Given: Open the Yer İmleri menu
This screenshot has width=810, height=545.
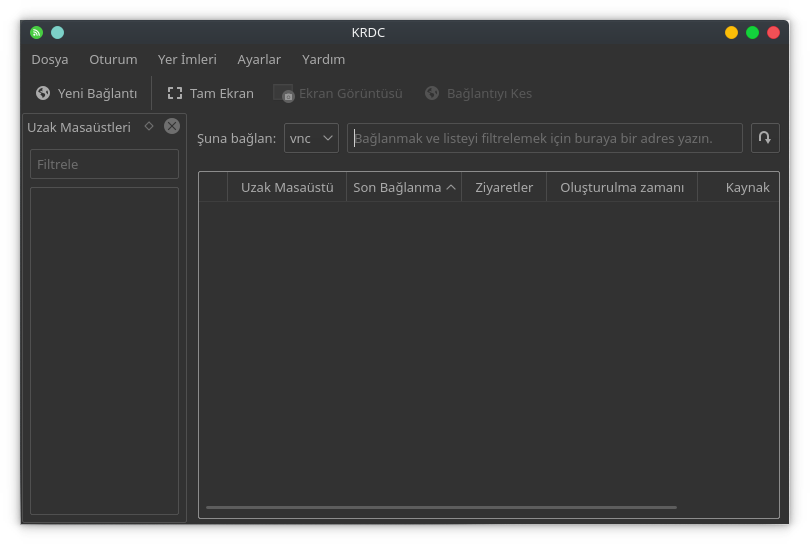Looking at the screenshot, I should pyautogui.click(x=187, y=59).
